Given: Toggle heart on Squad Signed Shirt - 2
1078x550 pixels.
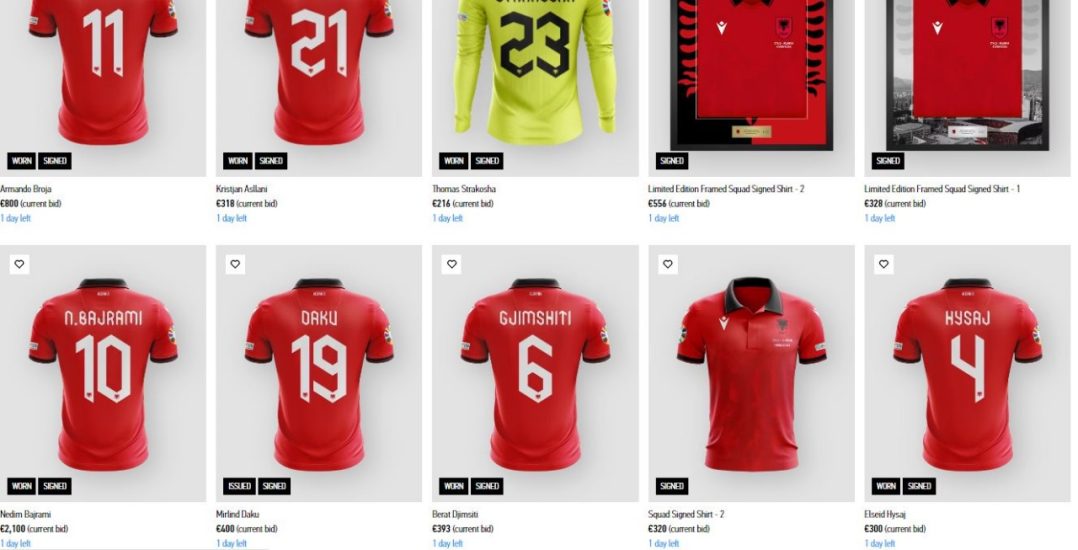Looking at the screenshot, I should [x=668, y=264].
